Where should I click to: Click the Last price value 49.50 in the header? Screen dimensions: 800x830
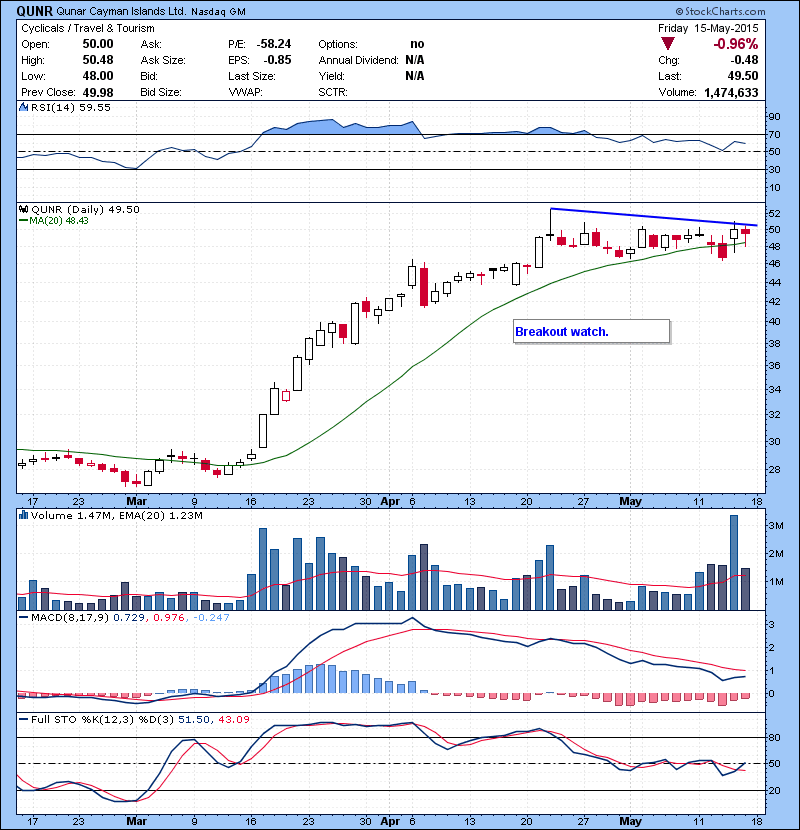[743, 76]
